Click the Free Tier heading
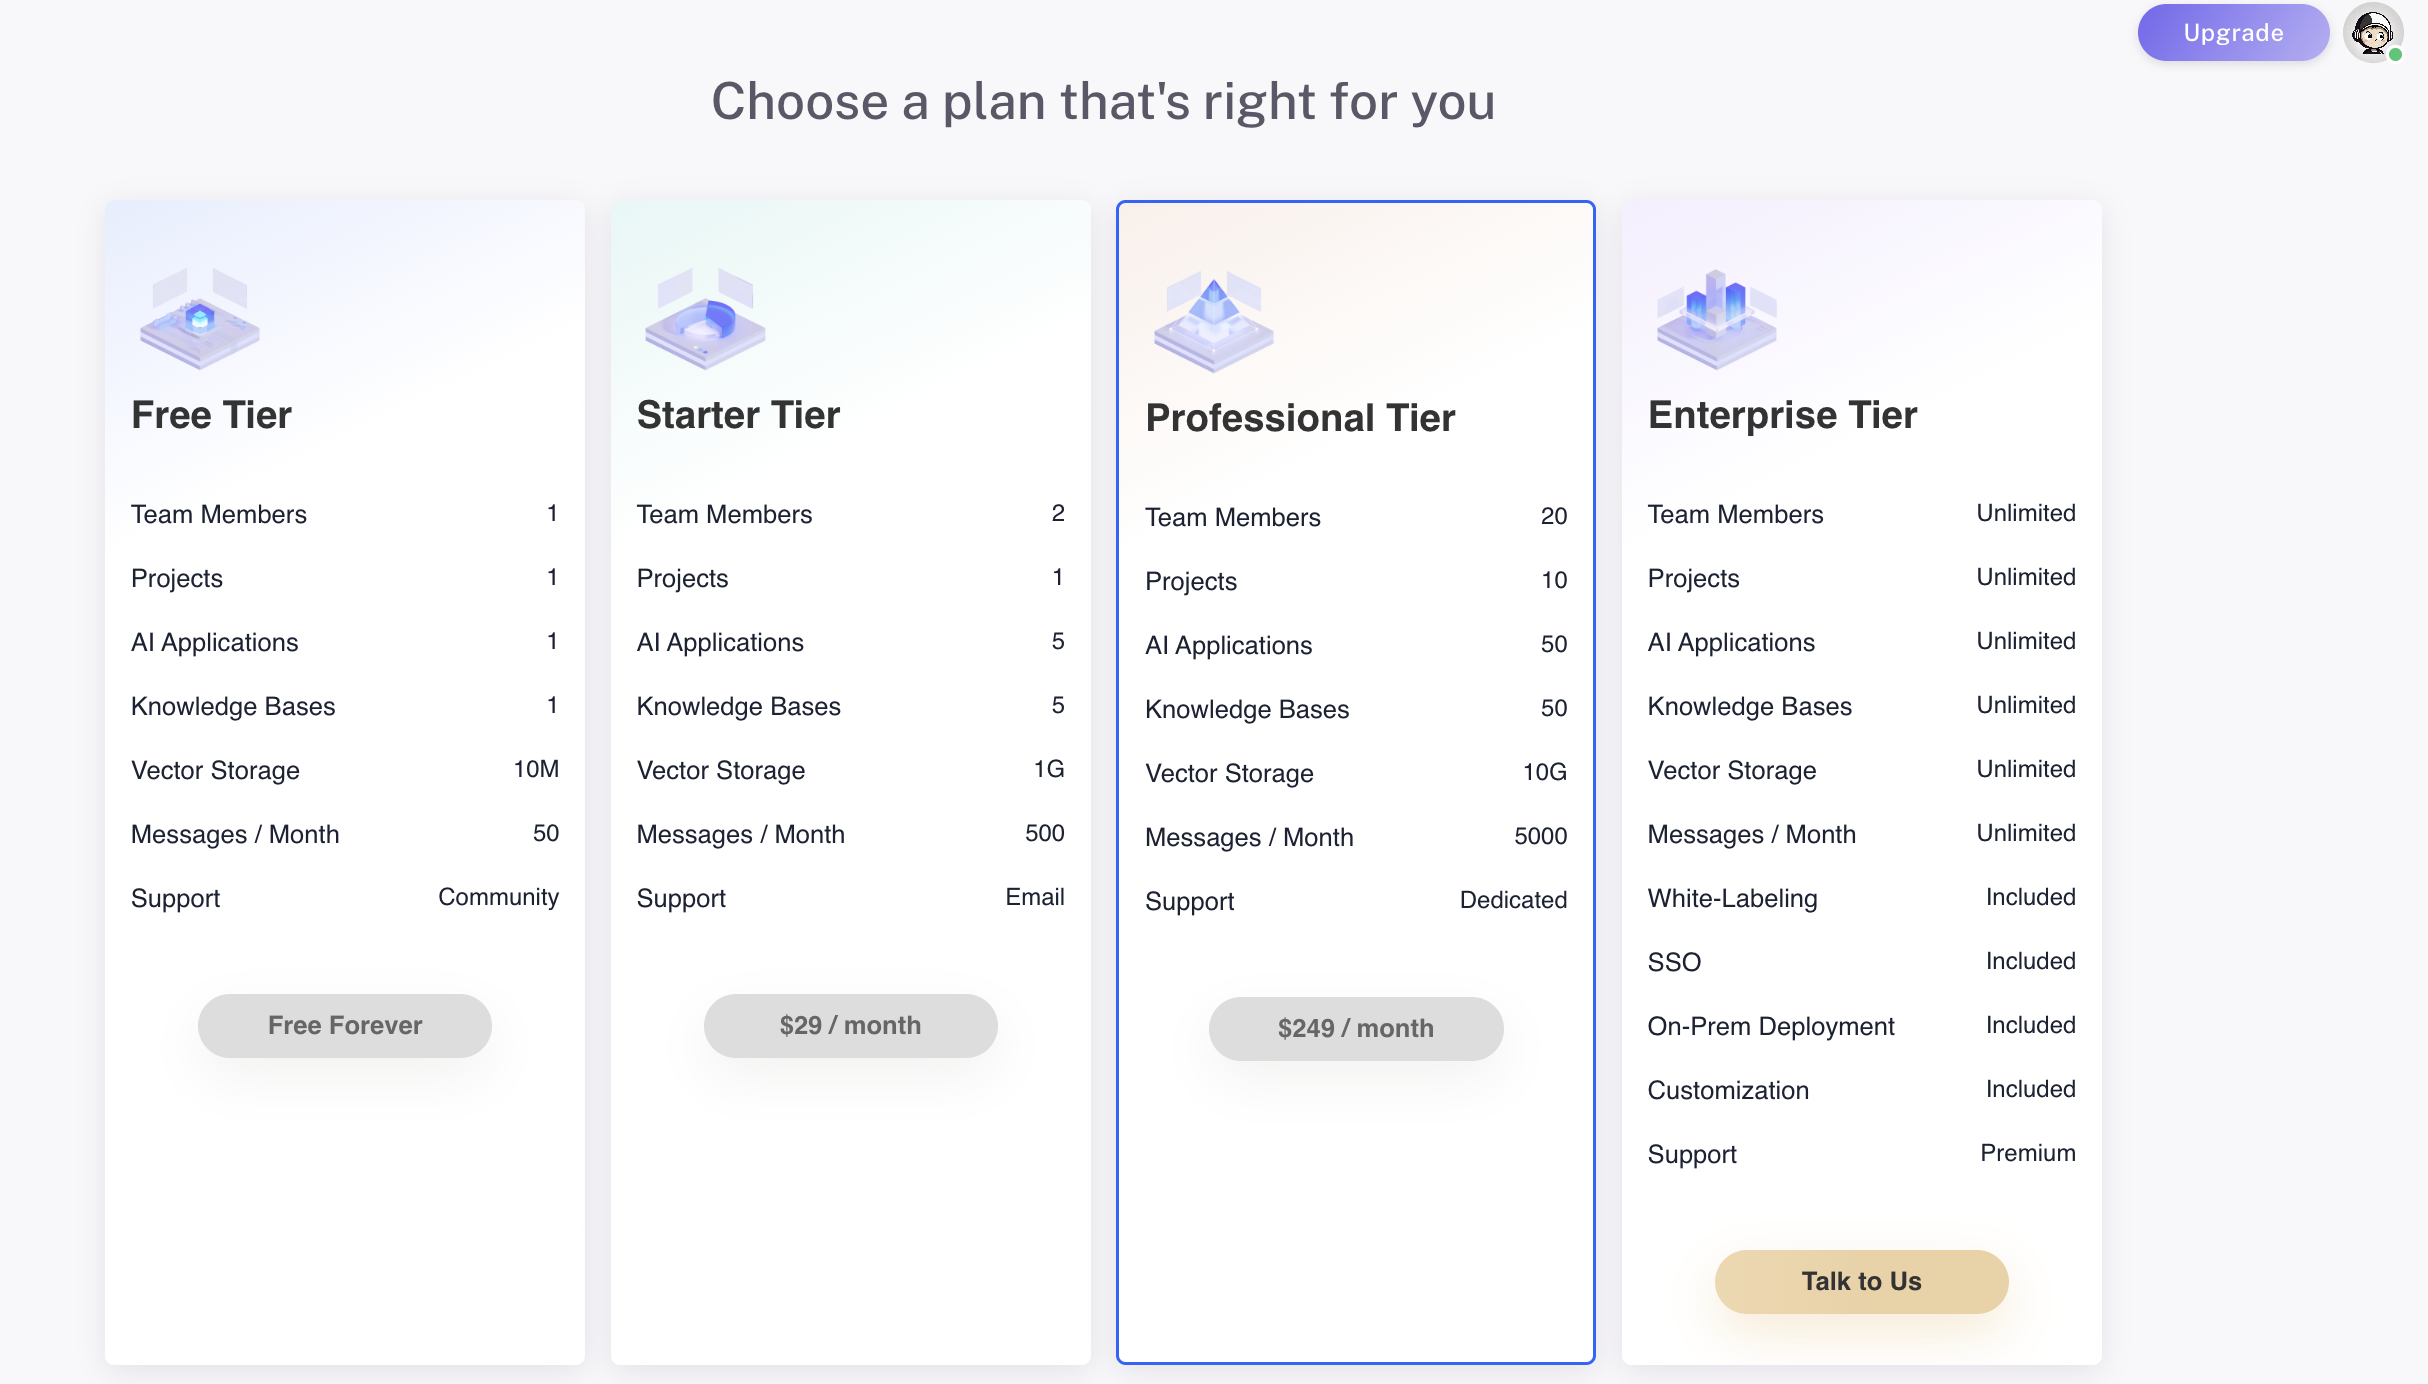This screenshot has height=1384, width=2428. pos(212,415)
